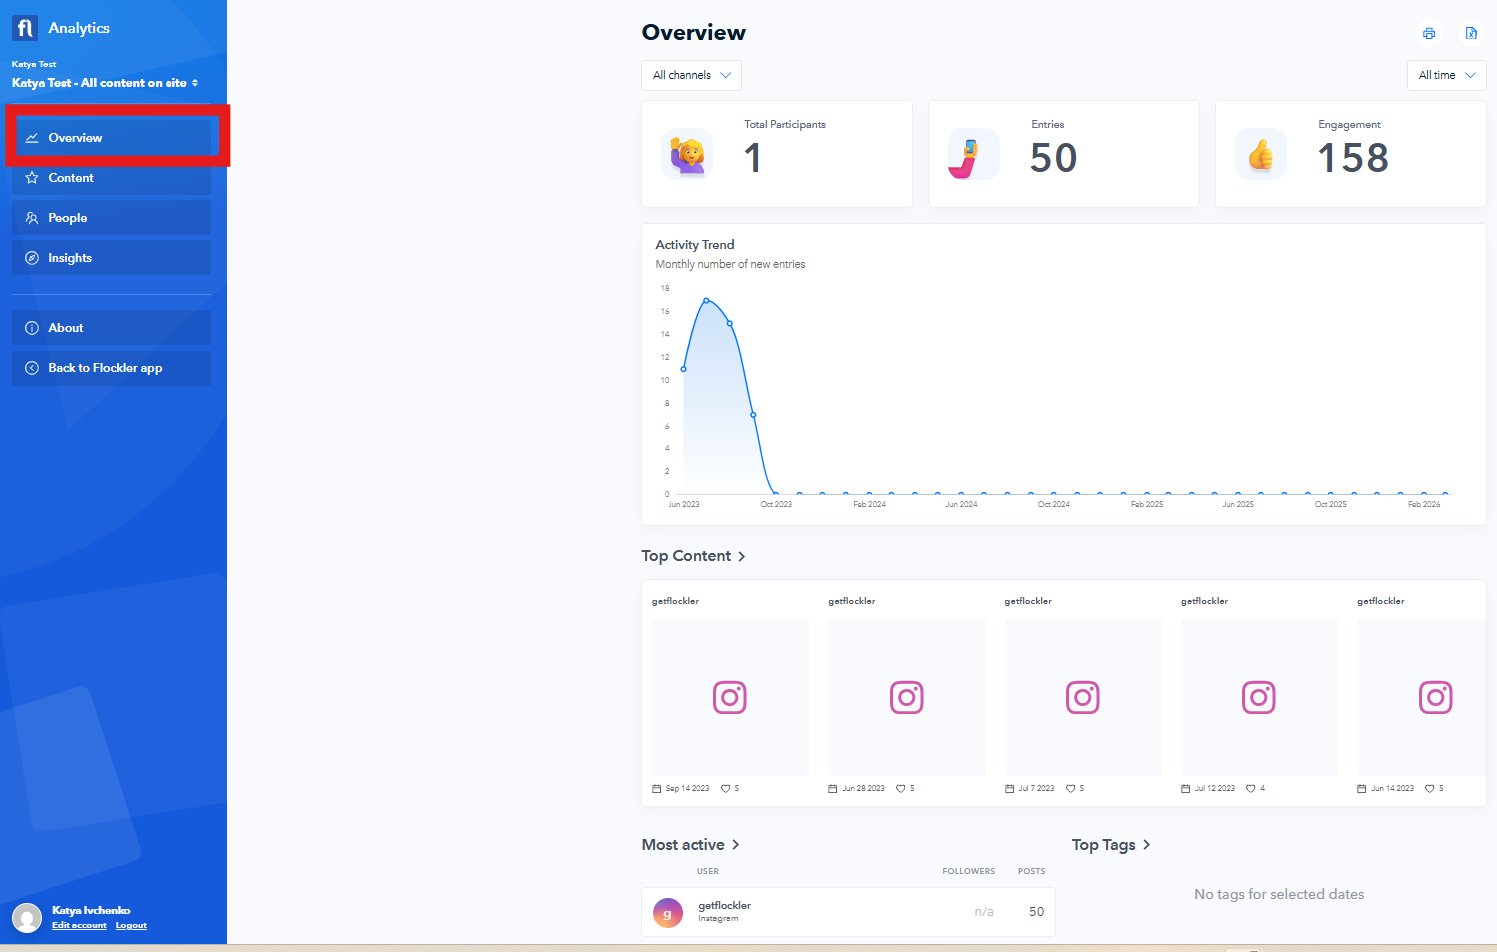Open the Content menu item
This screenshot has height=952, width=1497.
pyautogui.click(x=111, y=178)
